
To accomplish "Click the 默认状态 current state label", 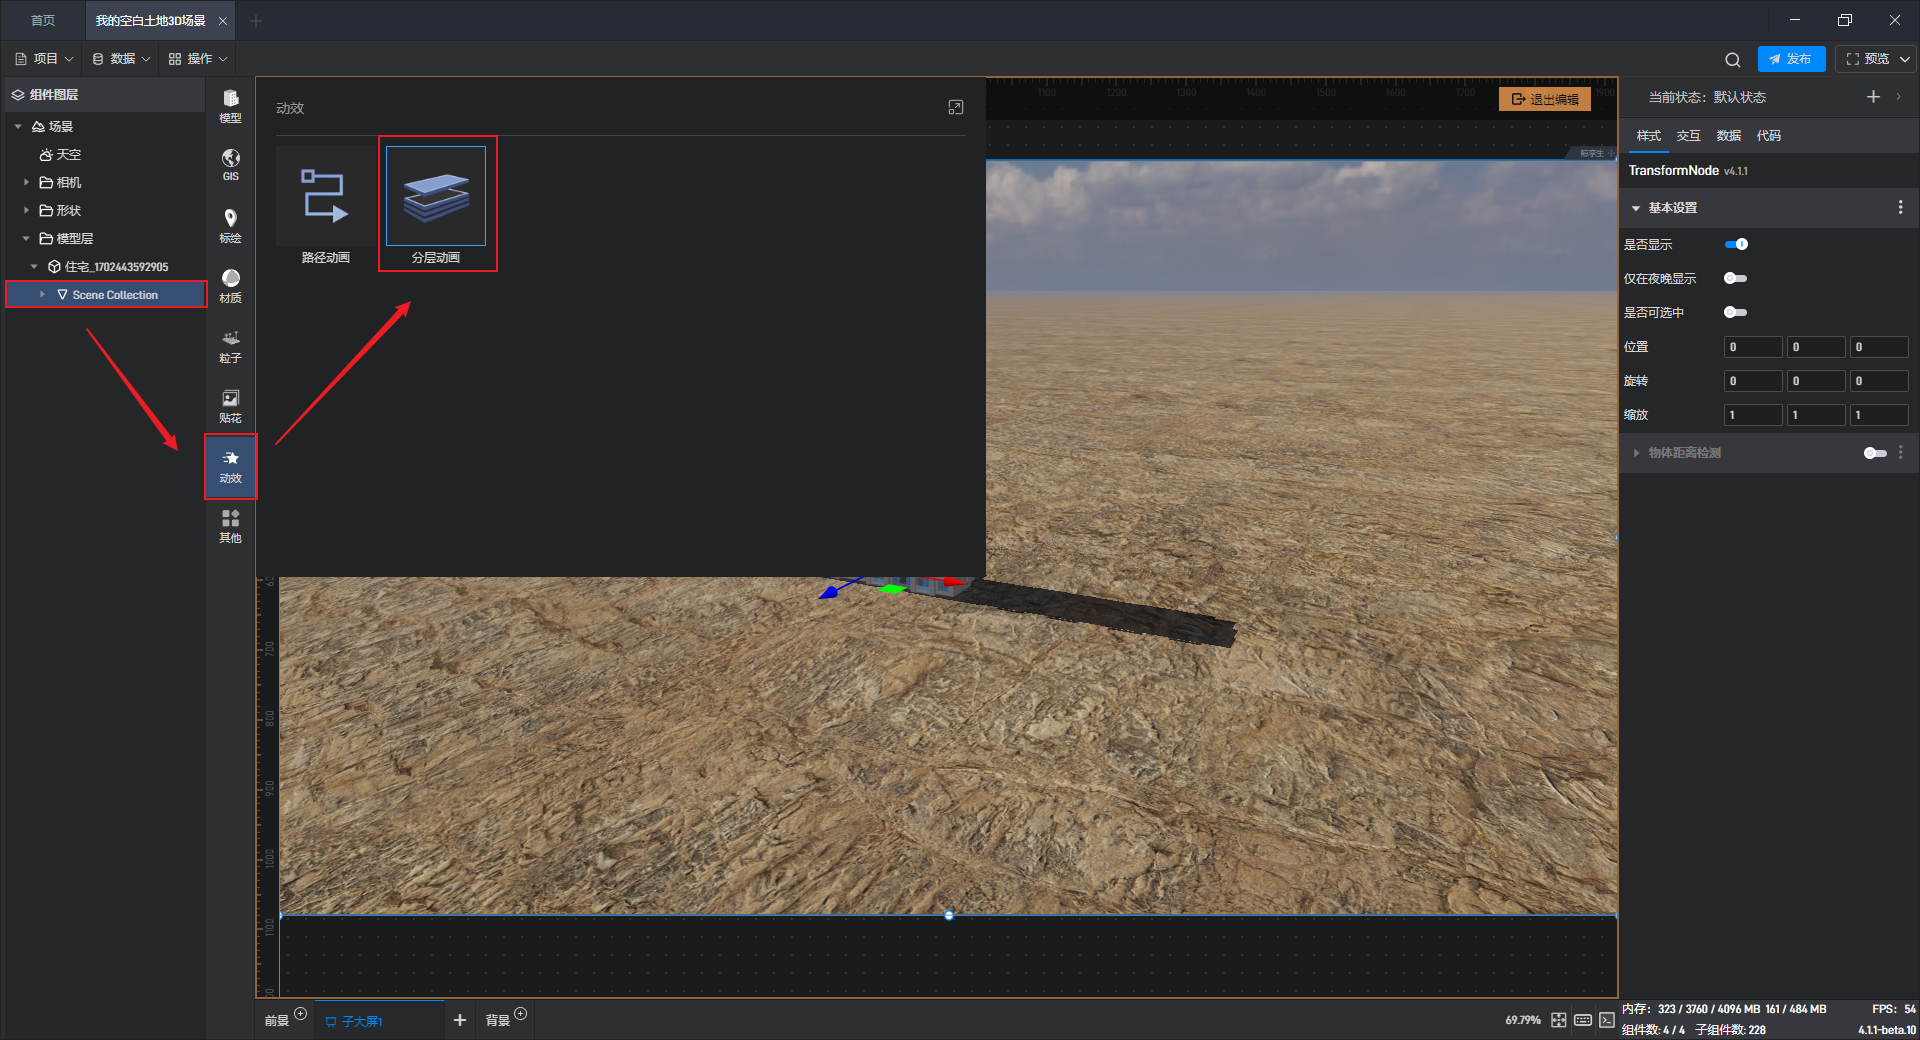I will point(1740,97).
